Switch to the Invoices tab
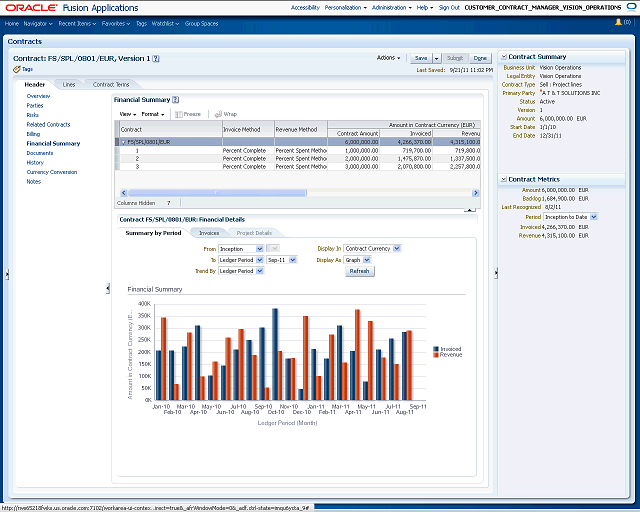 tap(209, 233)
